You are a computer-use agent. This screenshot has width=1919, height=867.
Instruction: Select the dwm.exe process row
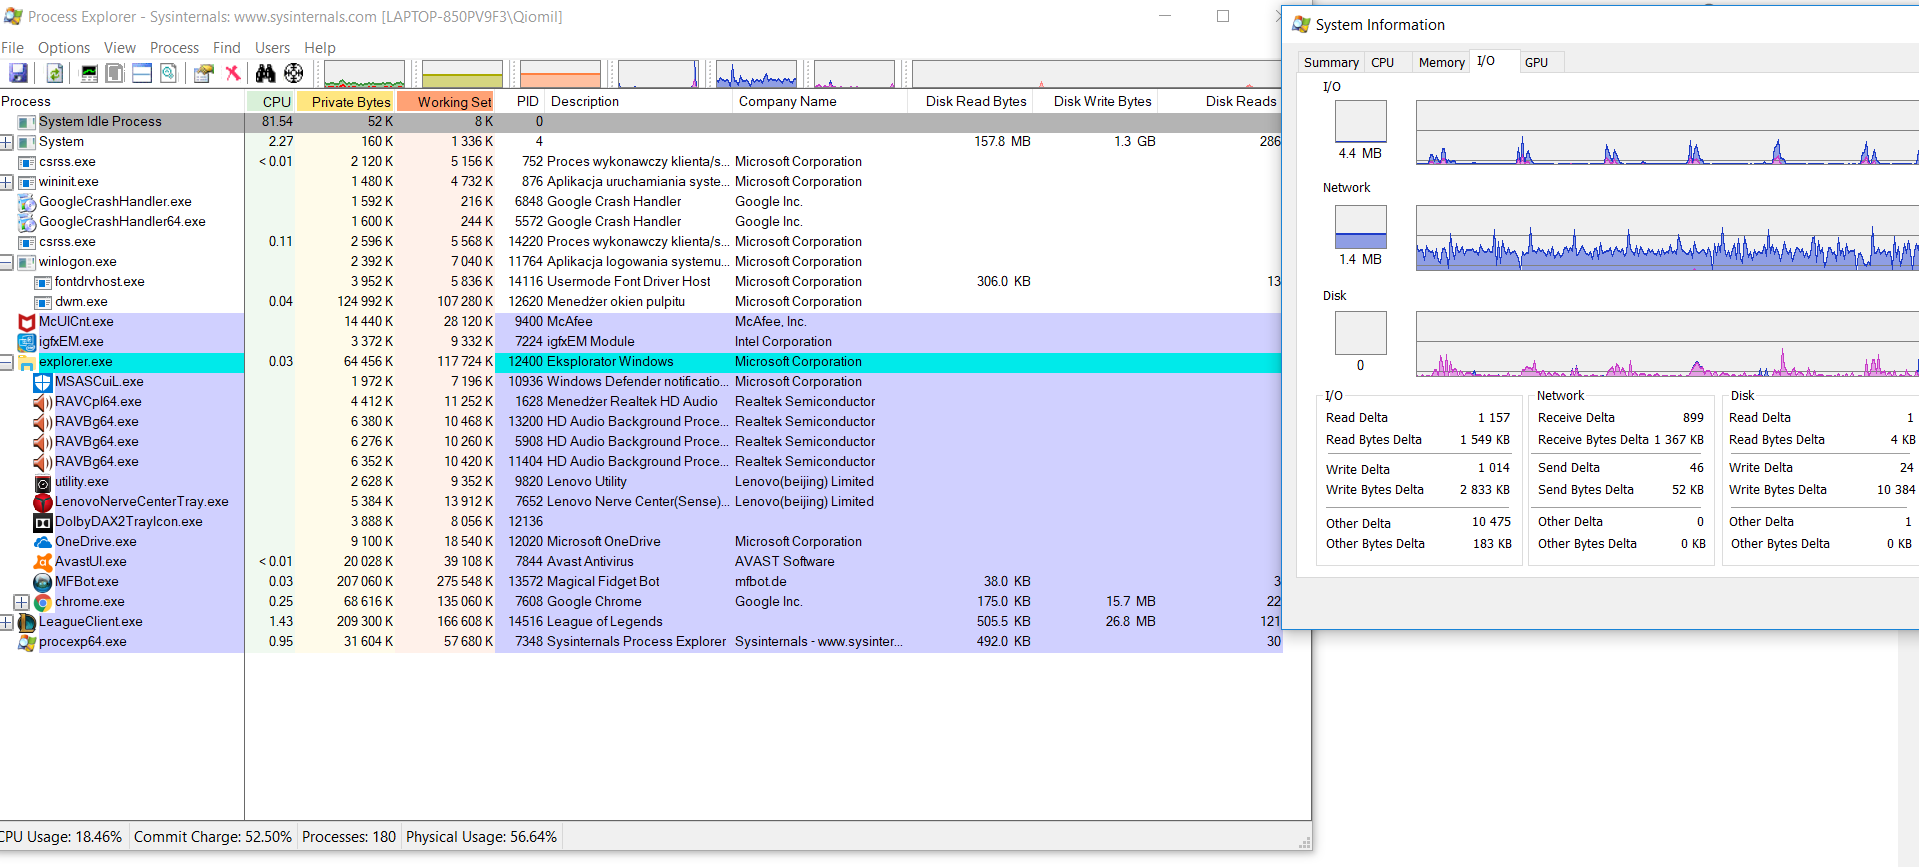[640, 302]
